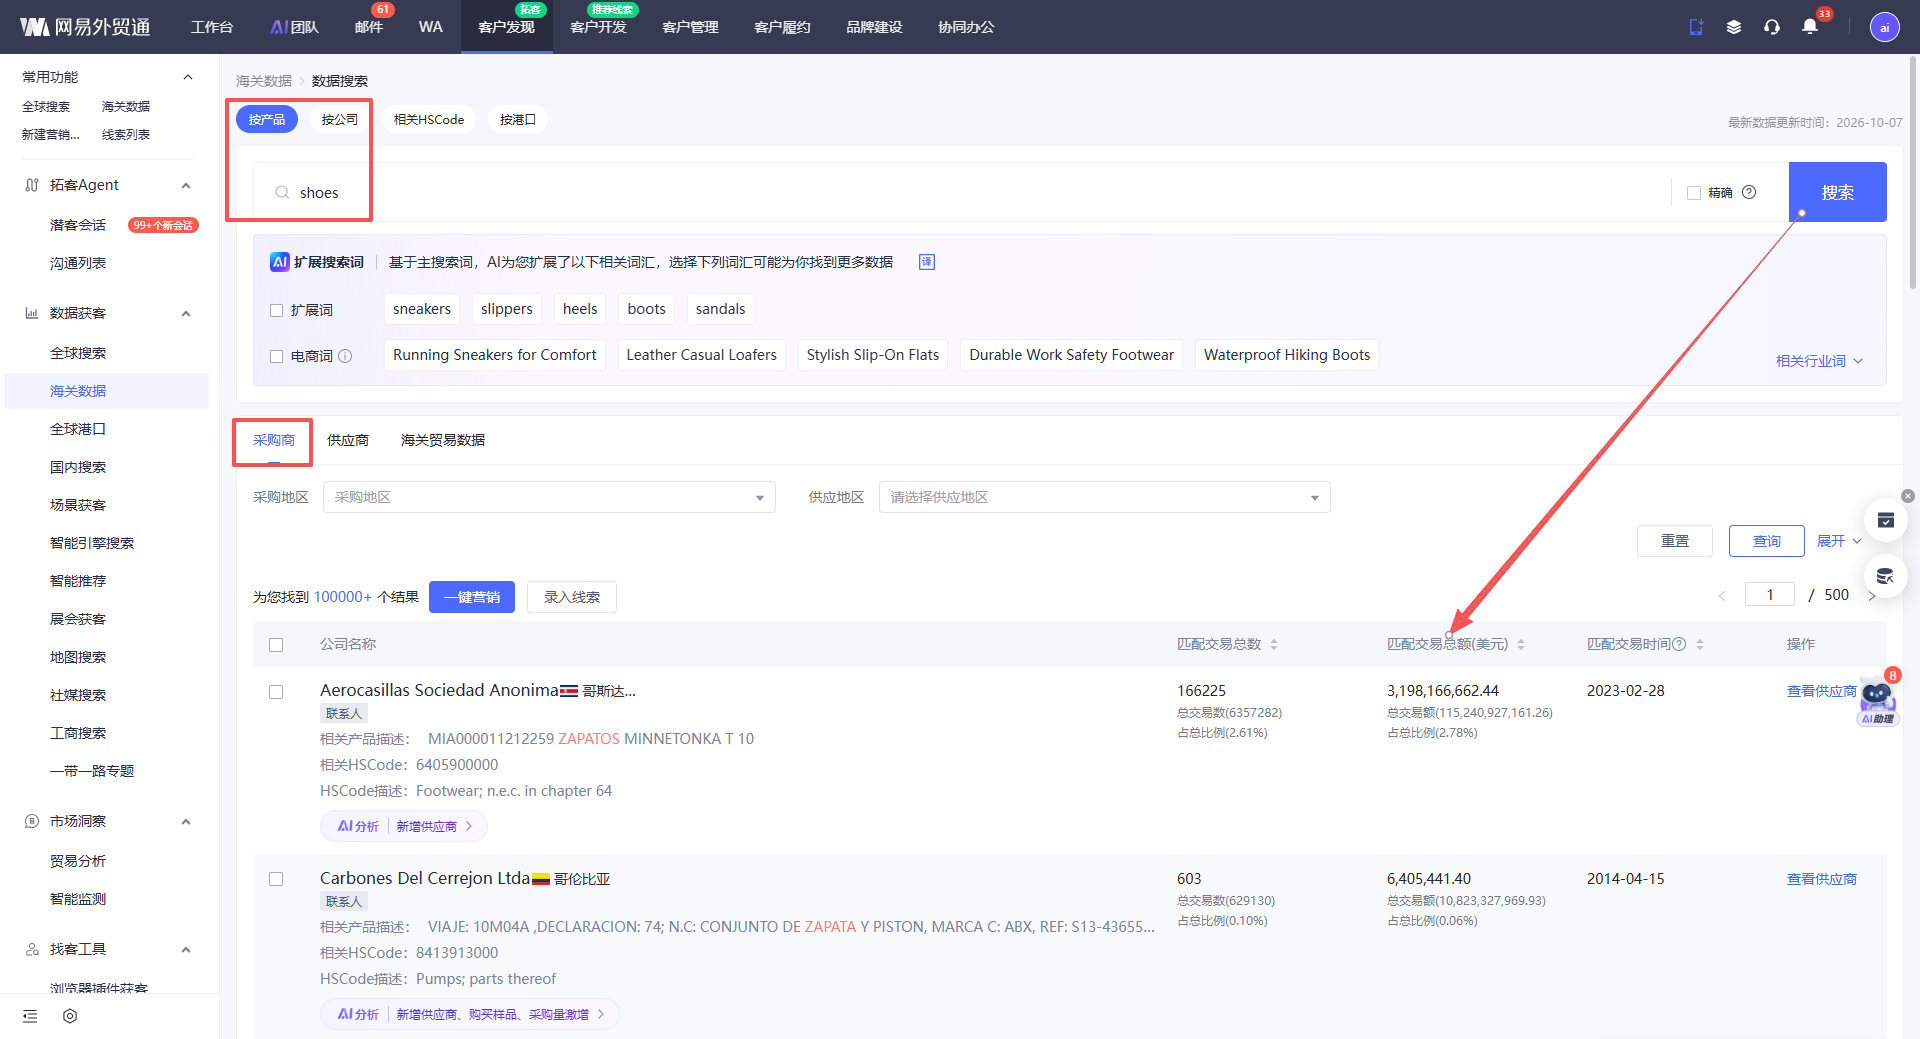Click the floating database search icon
1920x1039 pixels.
point(1885,576)
